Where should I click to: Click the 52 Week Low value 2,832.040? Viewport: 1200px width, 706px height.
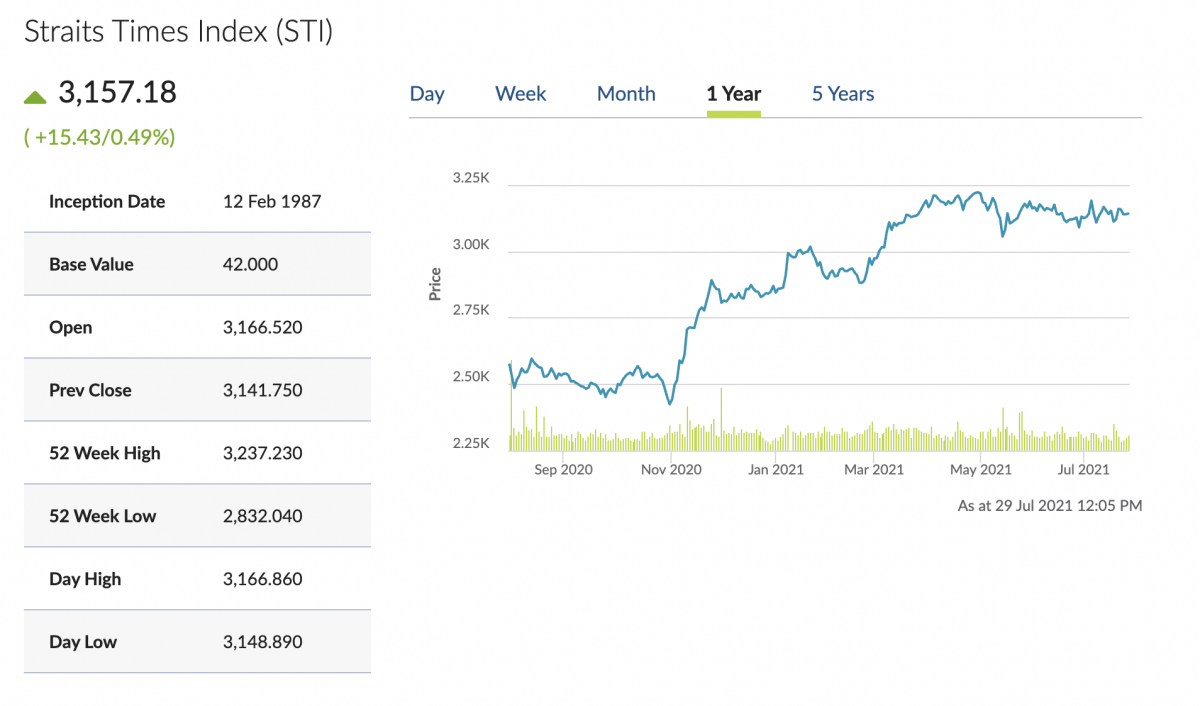(x=262, y=517)
